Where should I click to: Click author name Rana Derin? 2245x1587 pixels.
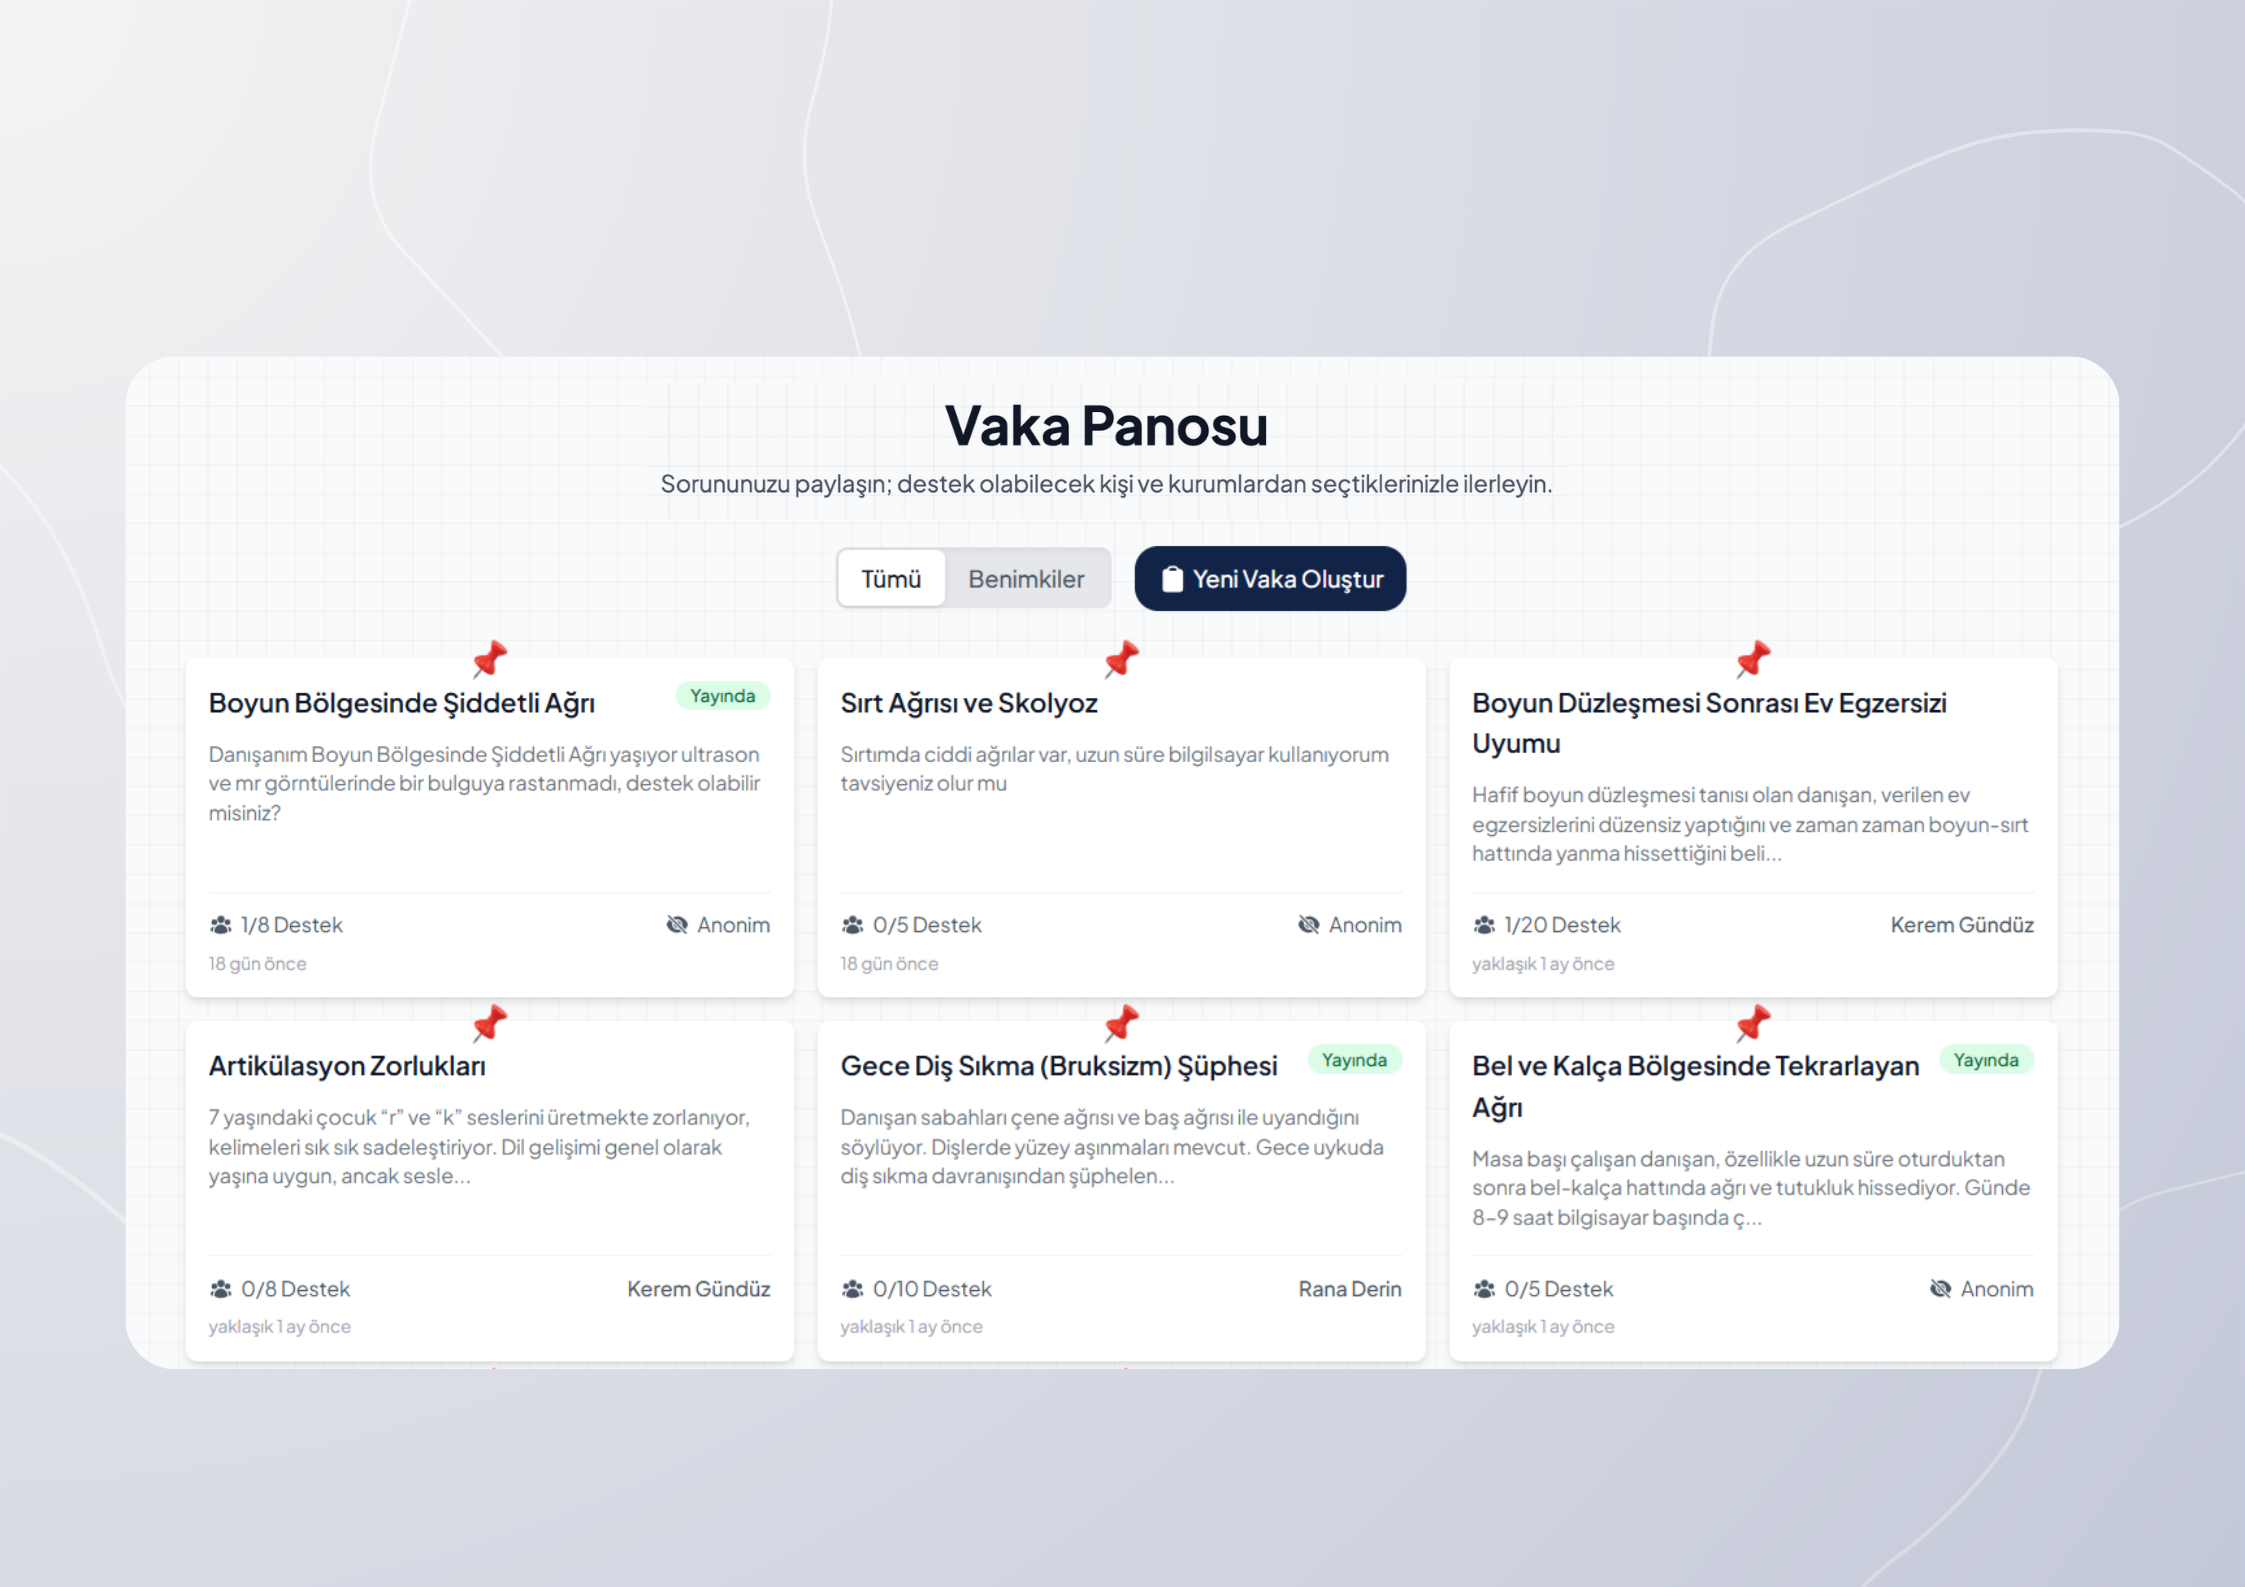click(x=1349, y=1289)
